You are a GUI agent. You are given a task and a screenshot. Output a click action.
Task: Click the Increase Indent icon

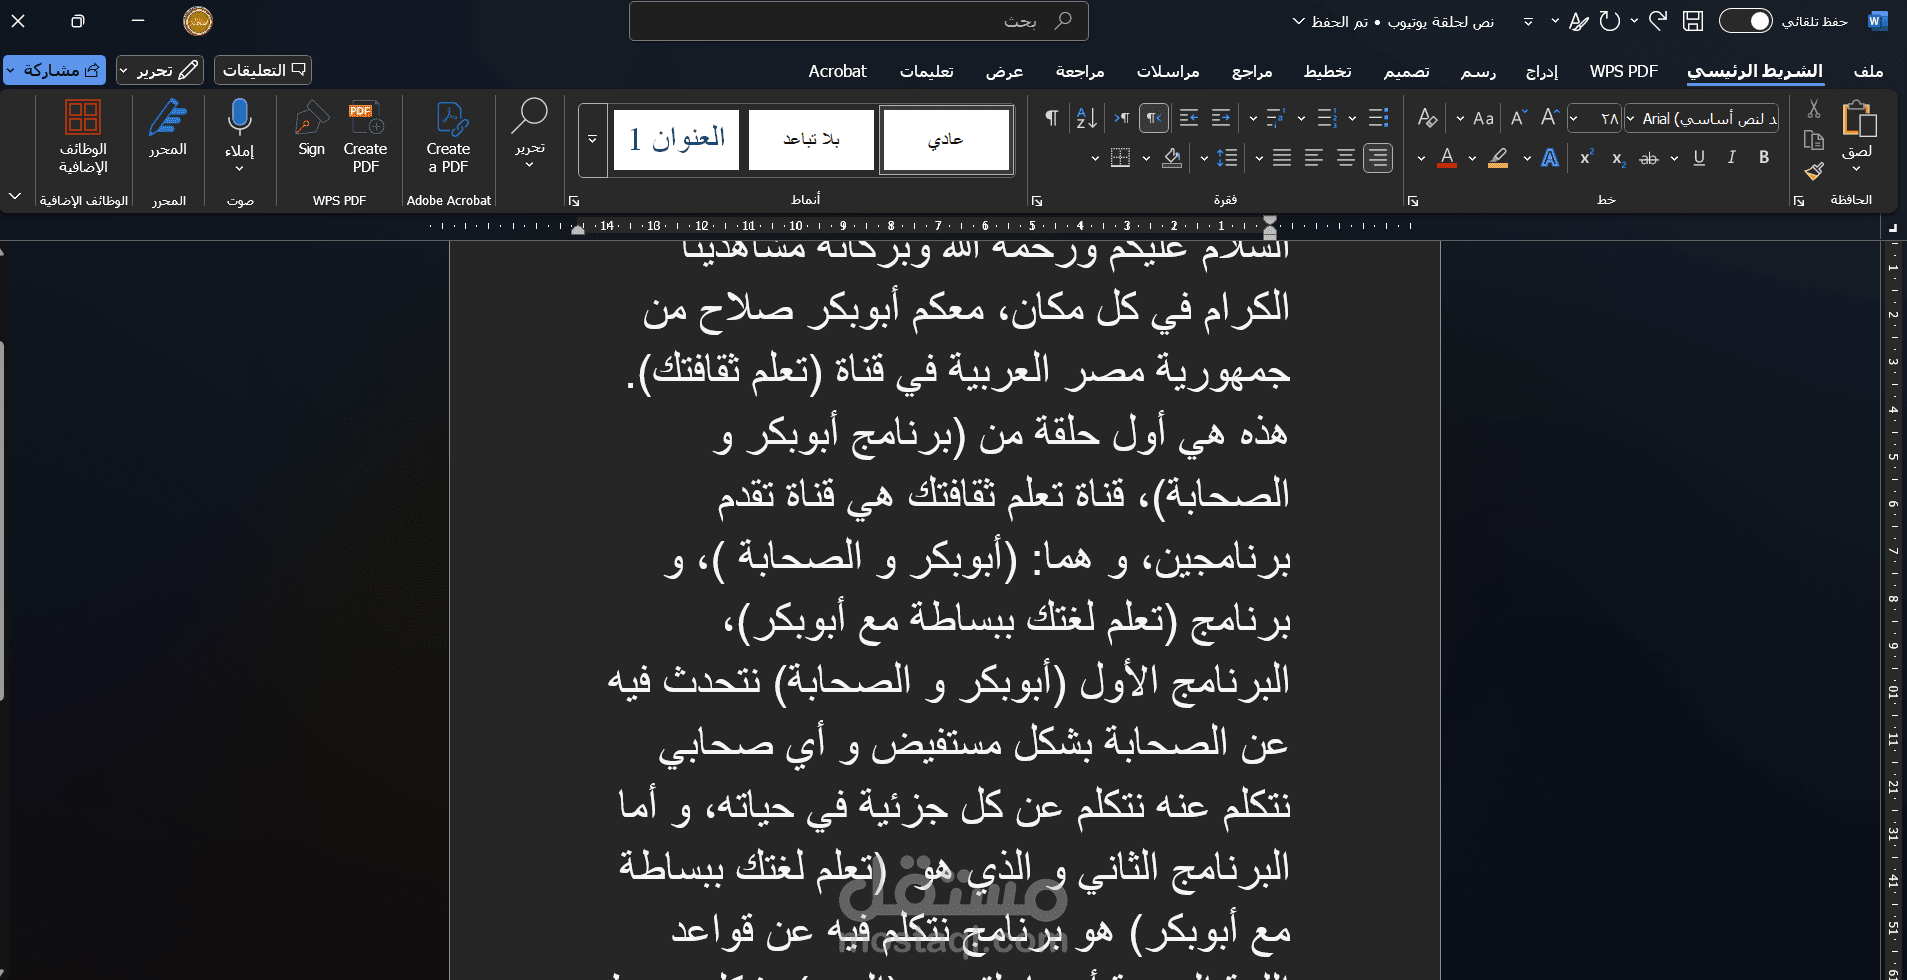point(1189,118)
